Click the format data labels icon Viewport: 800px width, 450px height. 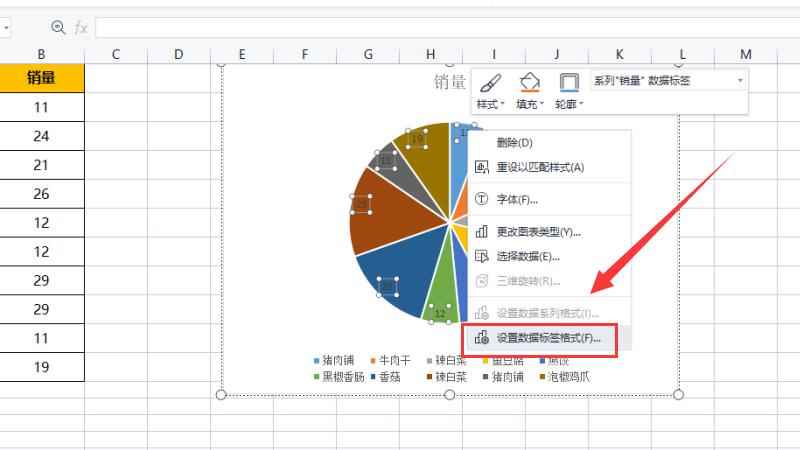pos(482,337)
